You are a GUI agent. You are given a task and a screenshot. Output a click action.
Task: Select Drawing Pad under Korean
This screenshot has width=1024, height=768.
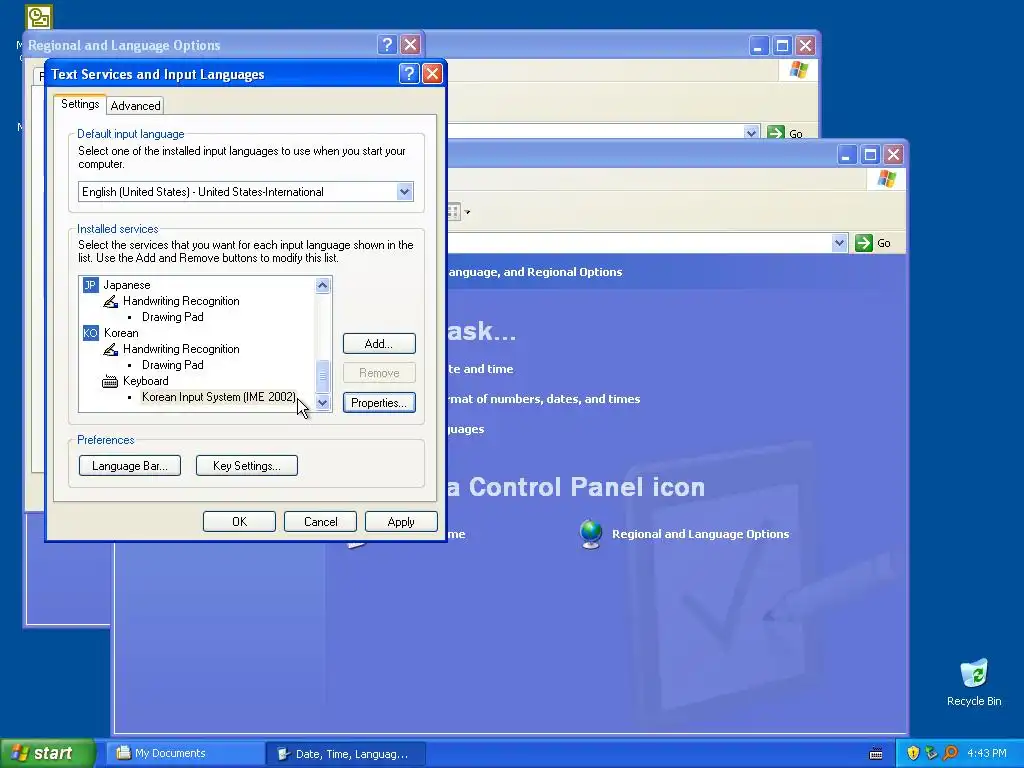(x=173, y=365)
